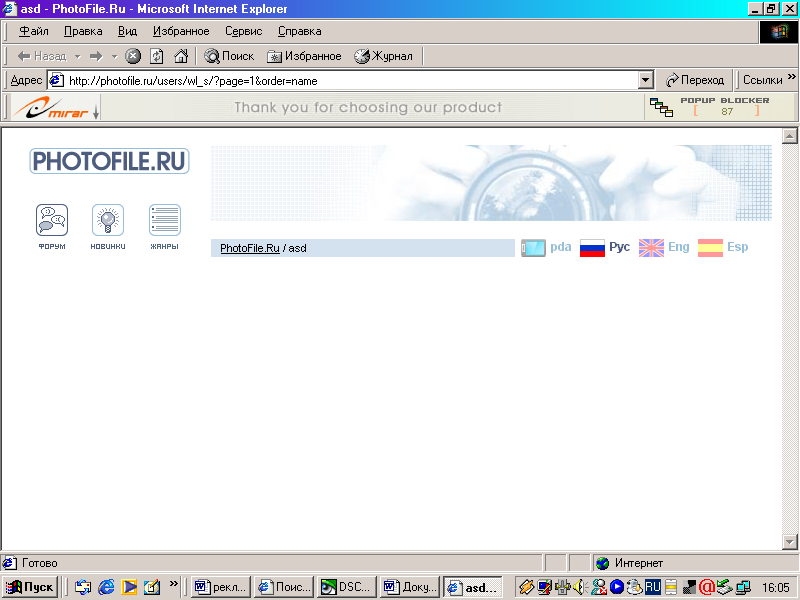Click the Forward arrow button
Viewport: 800px width, 600px height.
tap(96, 56)
